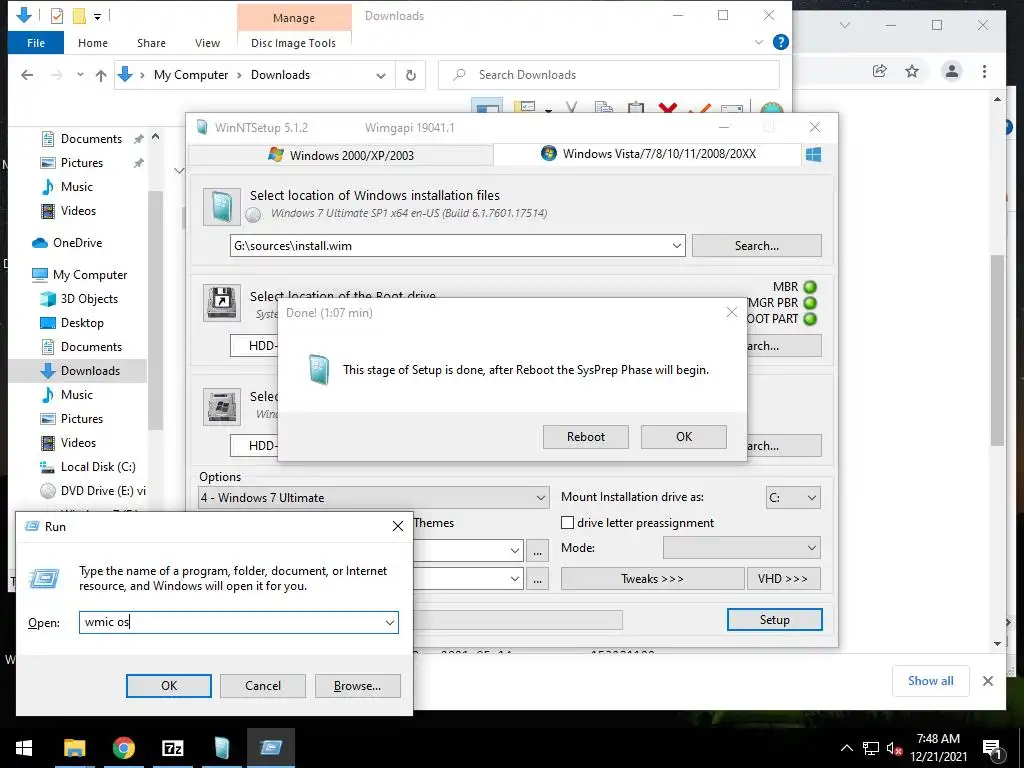This screenshot has width=1024, height=768.
Task: Open the Share ribbon tab
Action: (x=151, y=43)
